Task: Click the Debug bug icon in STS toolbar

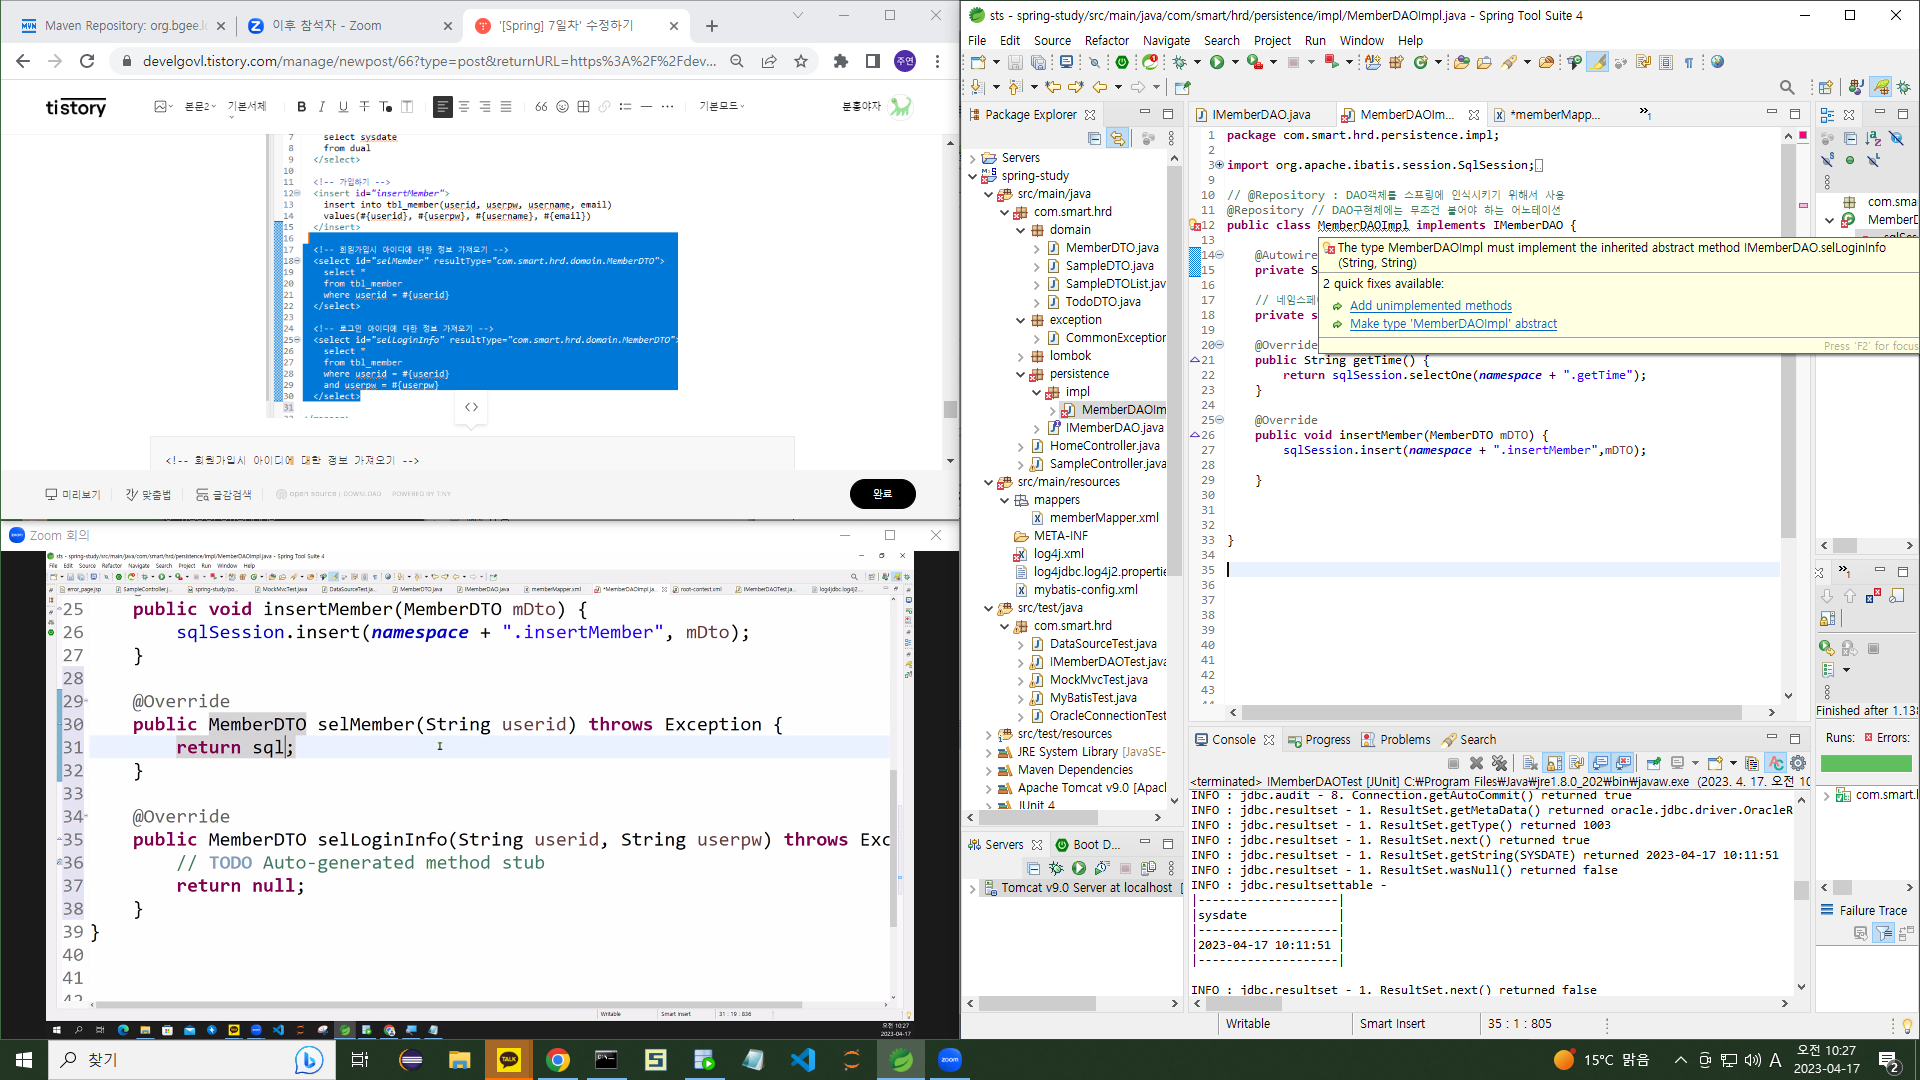Action: coord(1180,62)
